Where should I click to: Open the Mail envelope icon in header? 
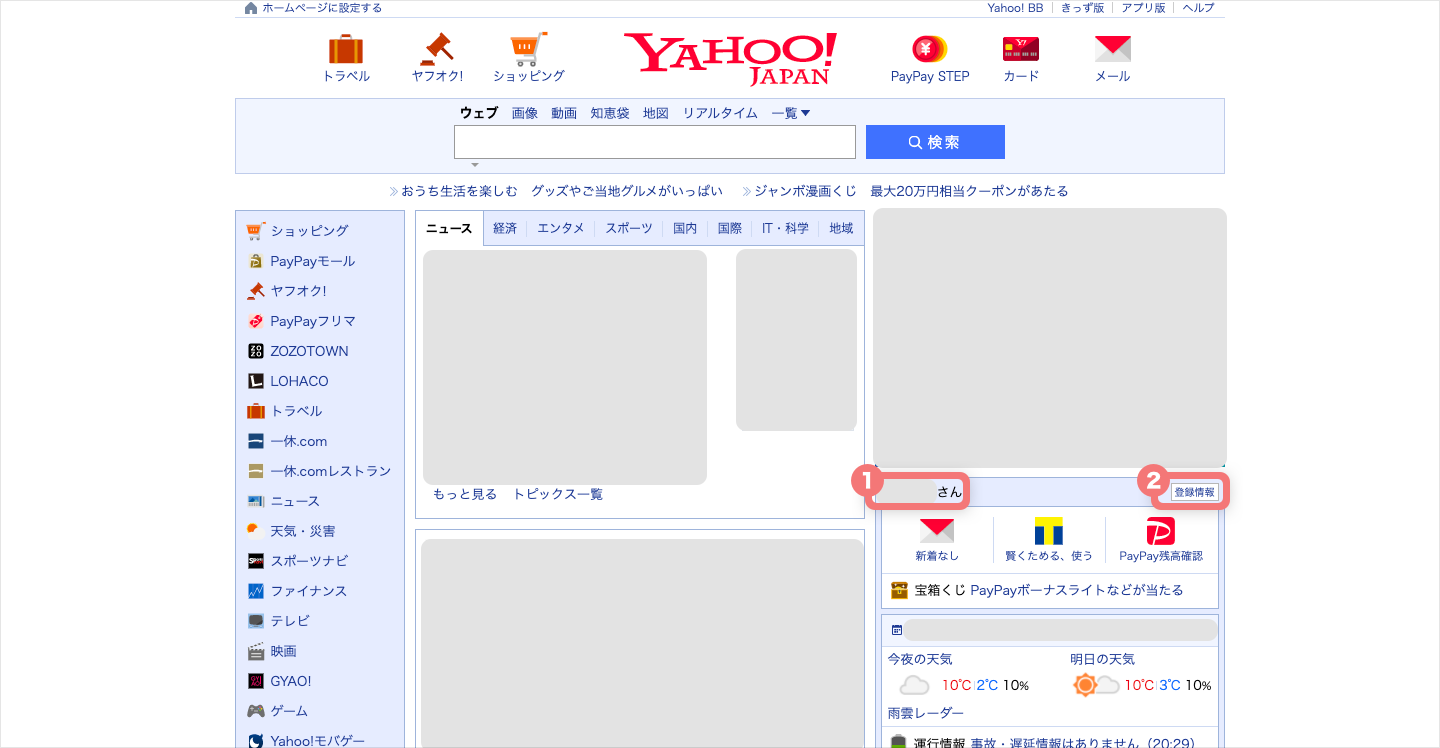point(1112,49)
